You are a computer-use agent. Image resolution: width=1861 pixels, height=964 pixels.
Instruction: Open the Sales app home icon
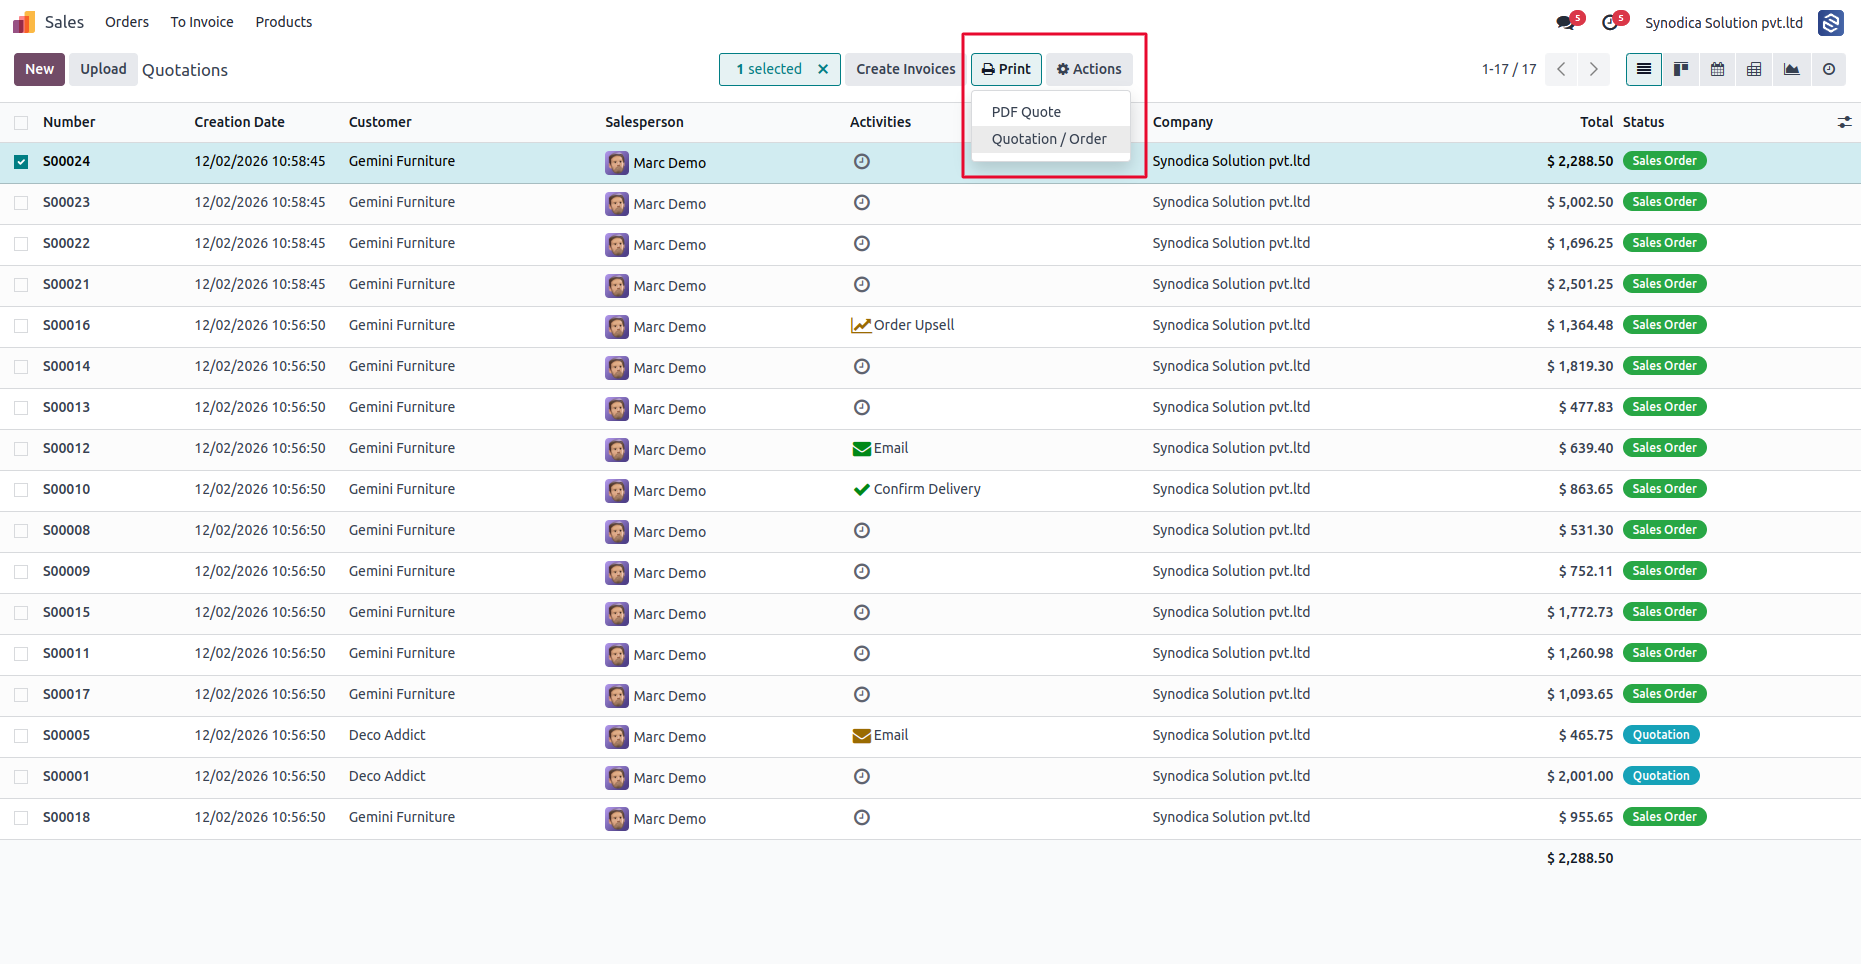(x=24, y=22)
